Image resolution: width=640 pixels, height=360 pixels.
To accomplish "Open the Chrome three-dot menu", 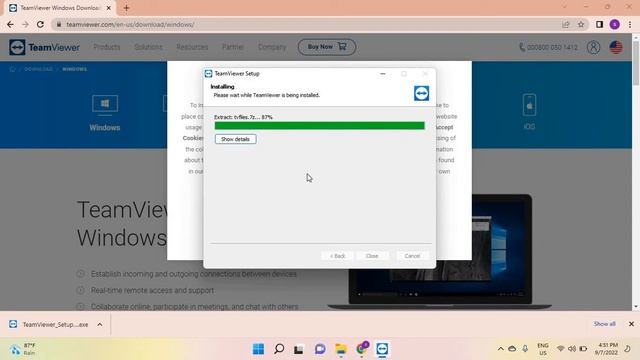I will click(x=630, y=24).
